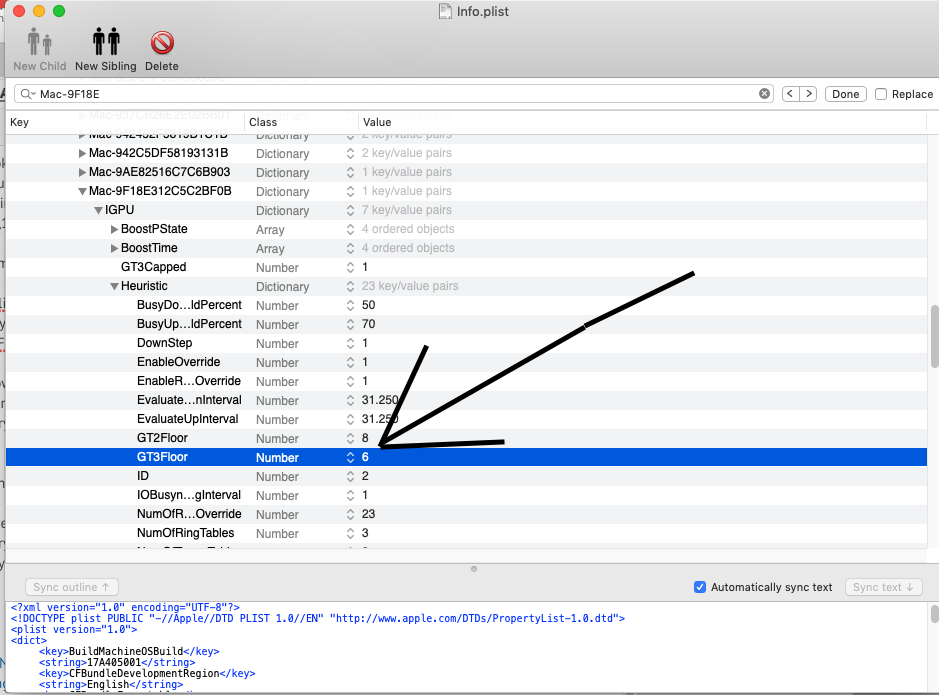
Task: Click the New Child toolbar icon
Action: coord(39,42)
